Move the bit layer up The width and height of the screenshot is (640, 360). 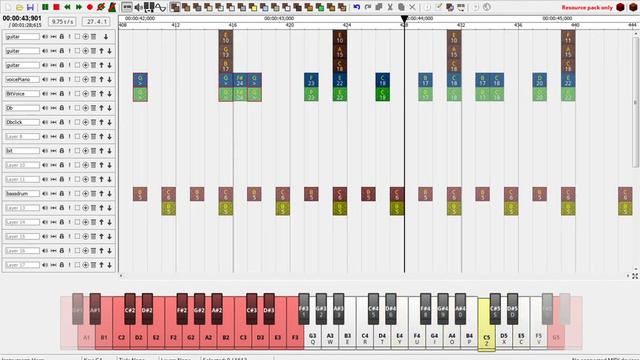click(x=101, y=151)
